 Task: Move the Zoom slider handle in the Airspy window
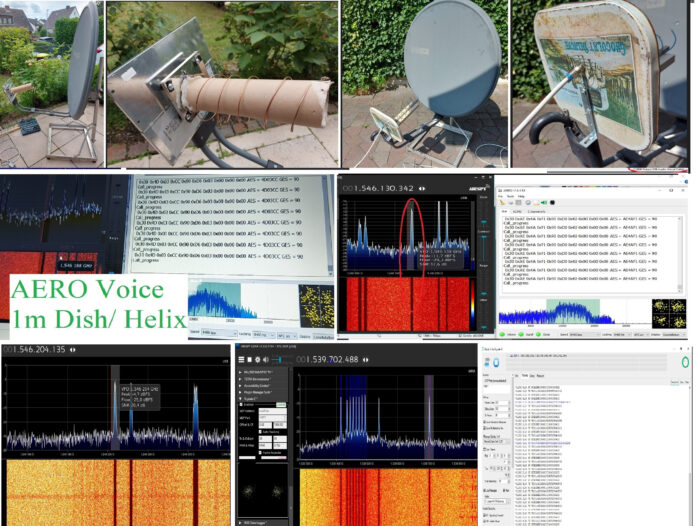coord(484,221)
